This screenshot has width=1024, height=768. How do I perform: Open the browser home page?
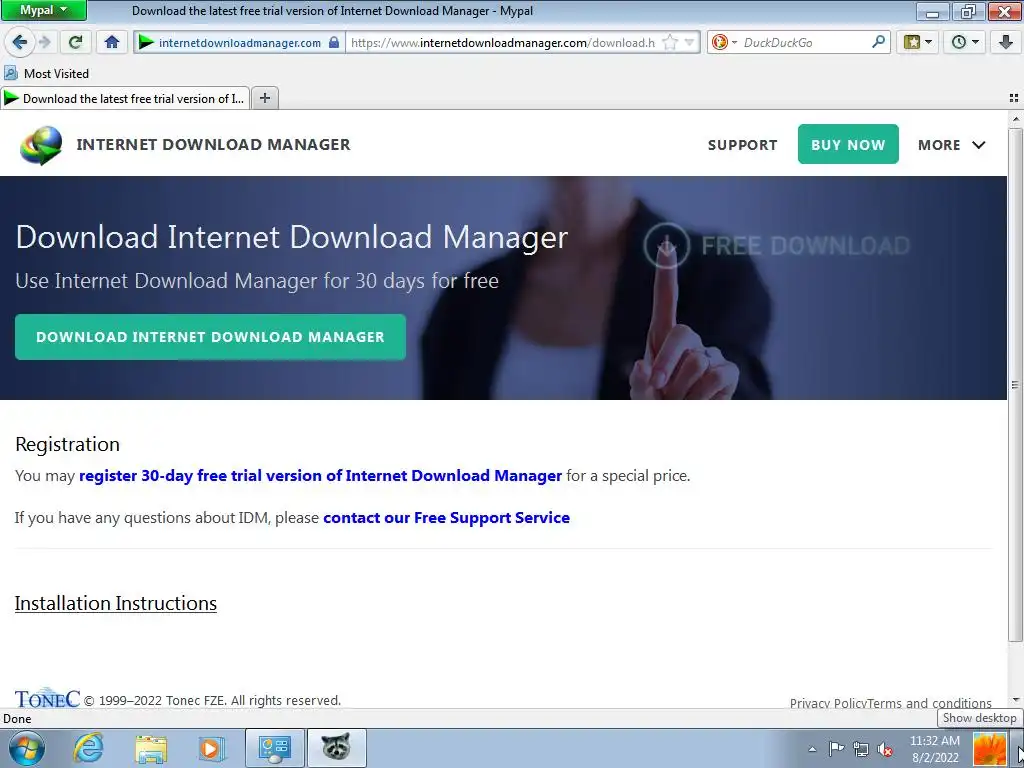coord(112,42)
